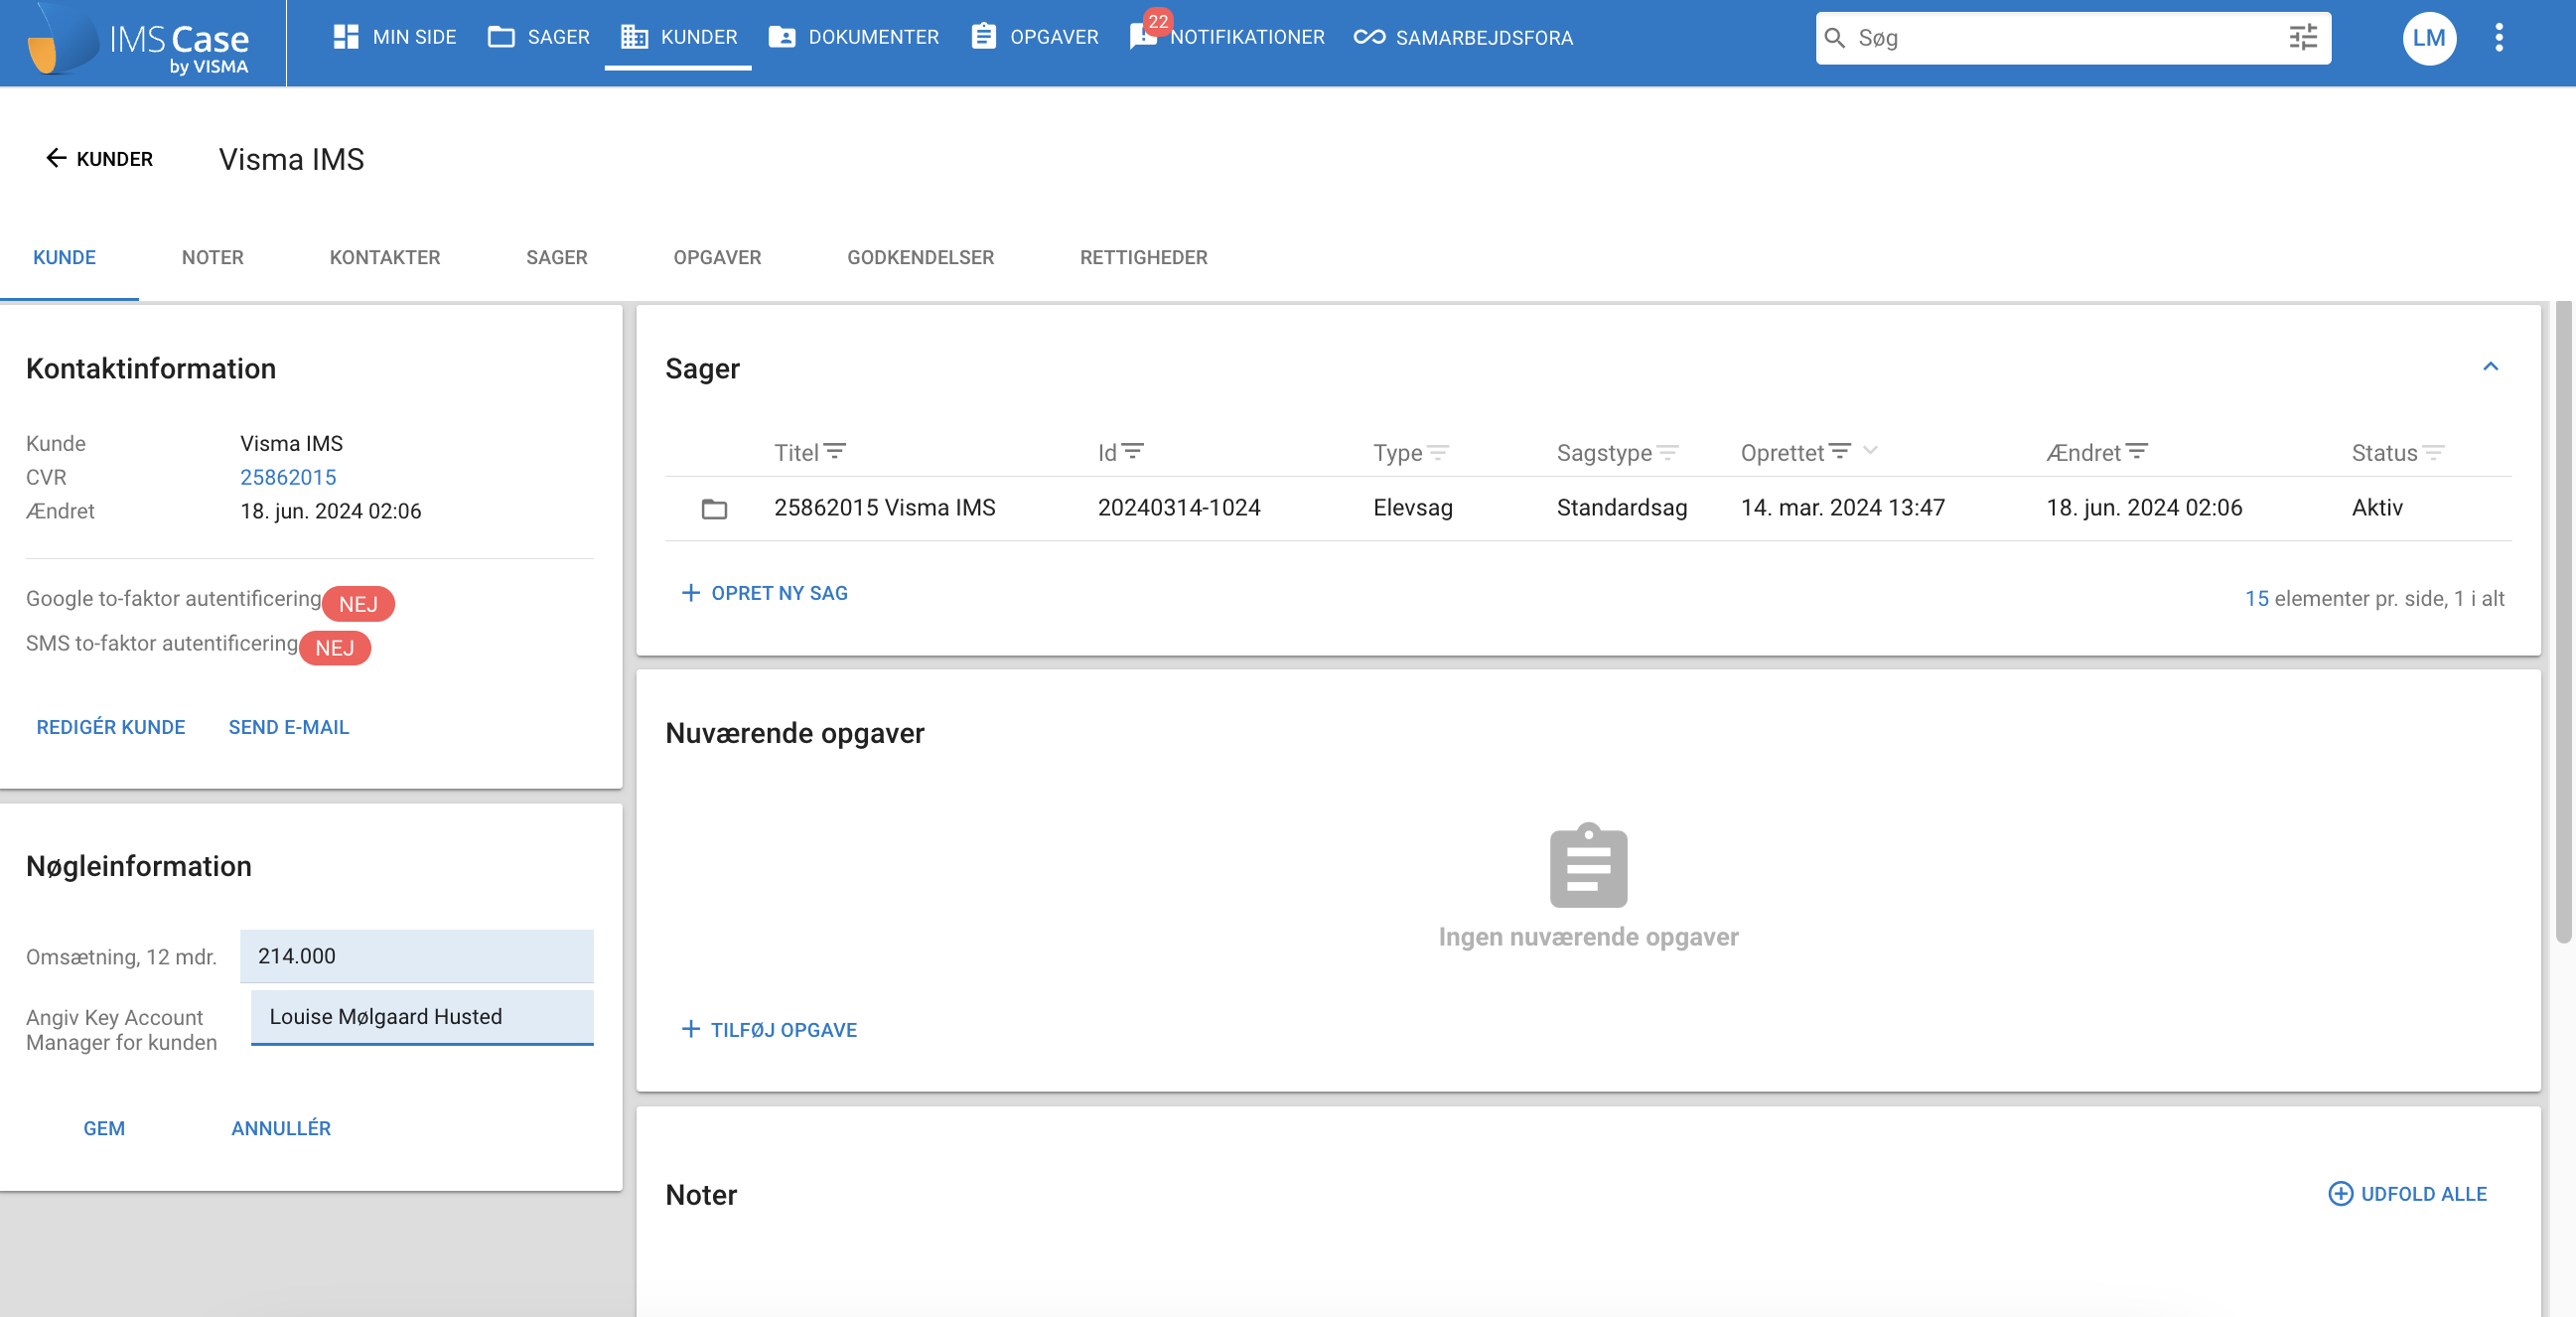Image resolution: width=2576 pixels, height=1317 pixels.
Task: Open the Godkendelser tab
Action: tap(921, 258)
